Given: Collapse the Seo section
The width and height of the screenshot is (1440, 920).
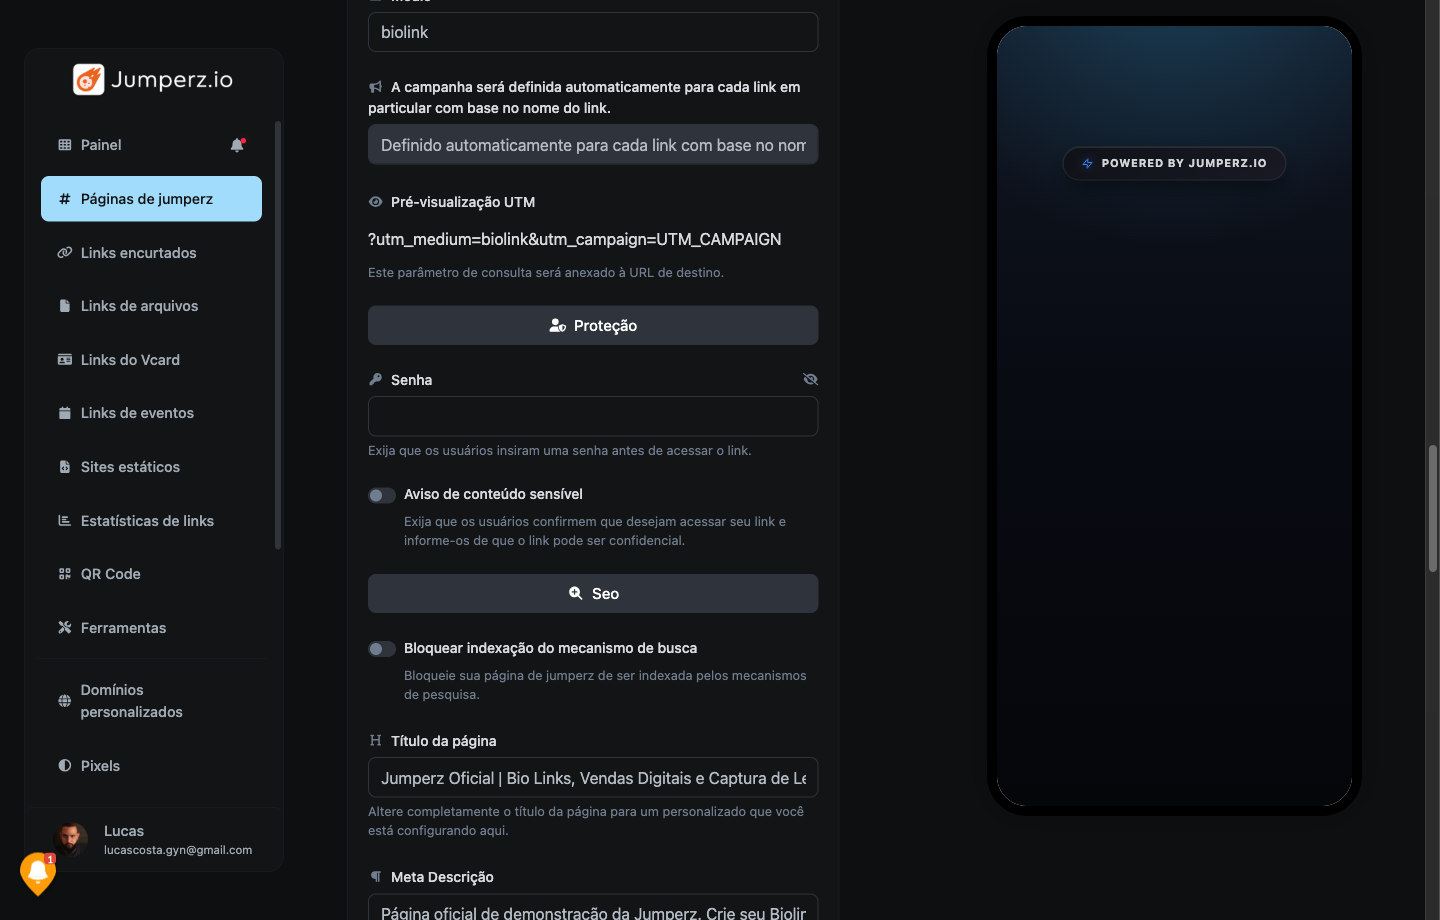Looking at the screenshot, I should point(593,593).
